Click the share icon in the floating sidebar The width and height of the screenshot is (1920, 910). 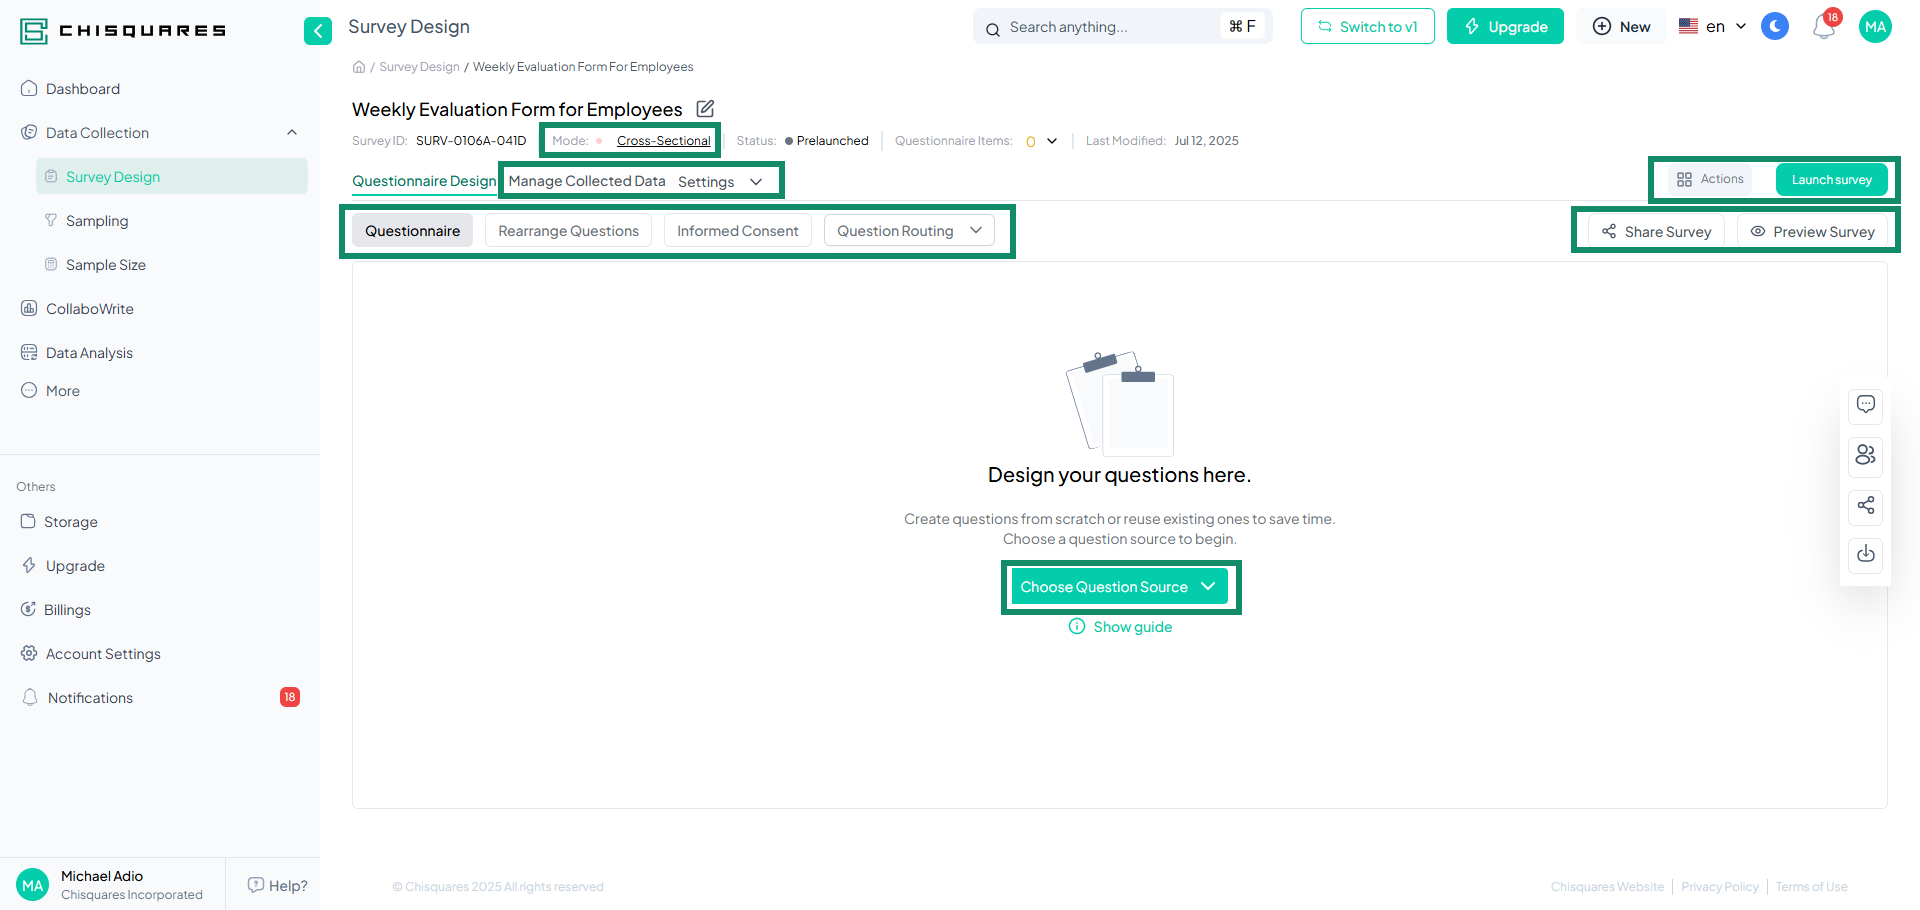point(1865,506)
